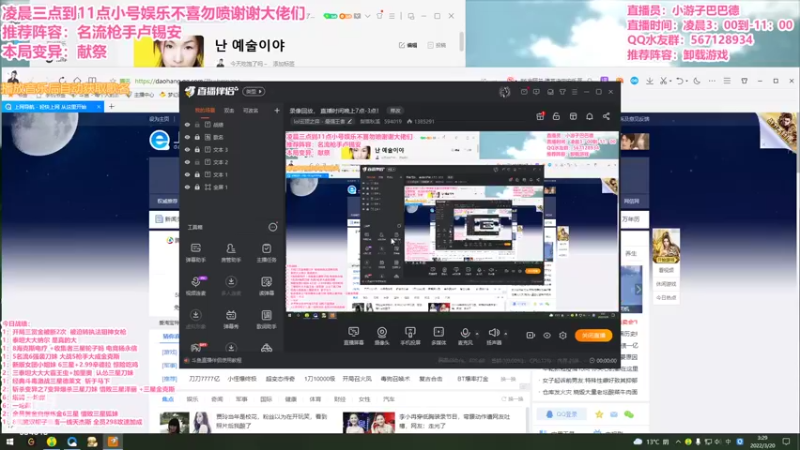Screen dimensions: 800x450
Task: Click the orange 关闭直播 button
Action: (593, 335)
